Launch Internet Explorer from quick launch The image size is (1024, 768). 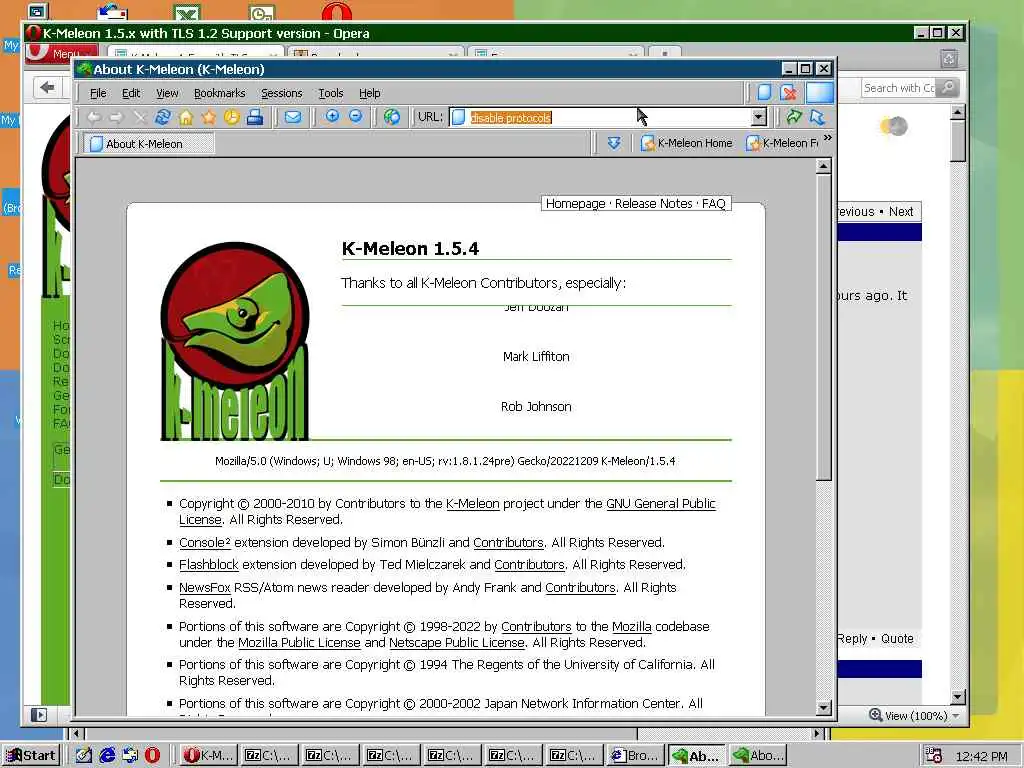point(107,756)
